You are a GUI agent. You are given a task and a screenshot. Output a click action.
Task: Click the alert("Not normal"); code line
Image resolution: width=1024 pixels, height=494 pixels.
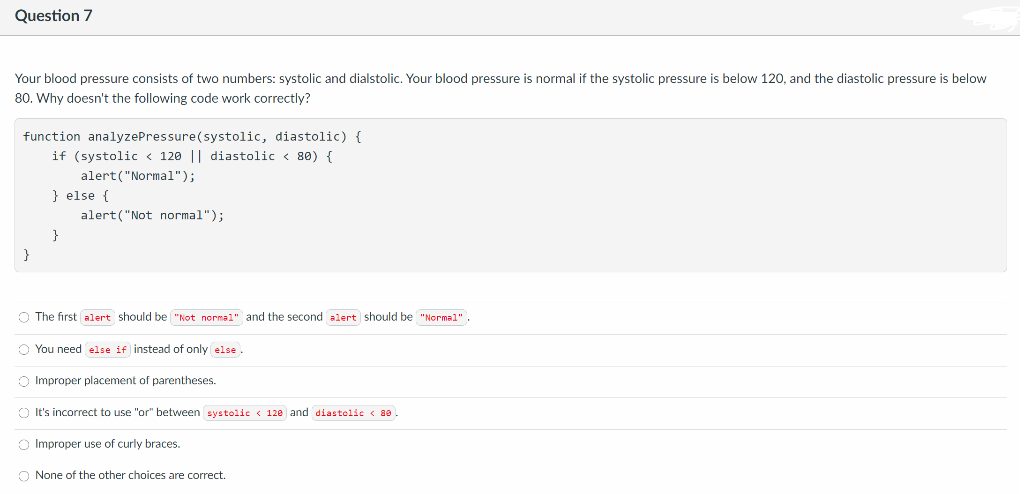coord(152,215)
